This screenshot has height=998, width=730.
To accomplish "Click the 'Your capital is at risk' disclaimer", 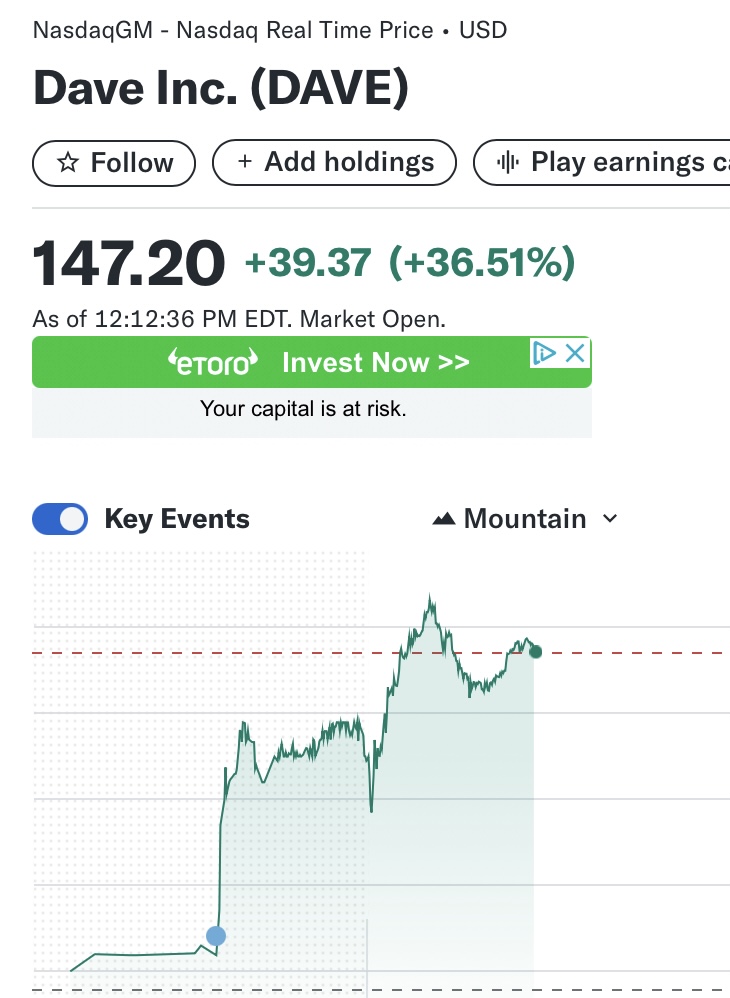I will point(303,408).
